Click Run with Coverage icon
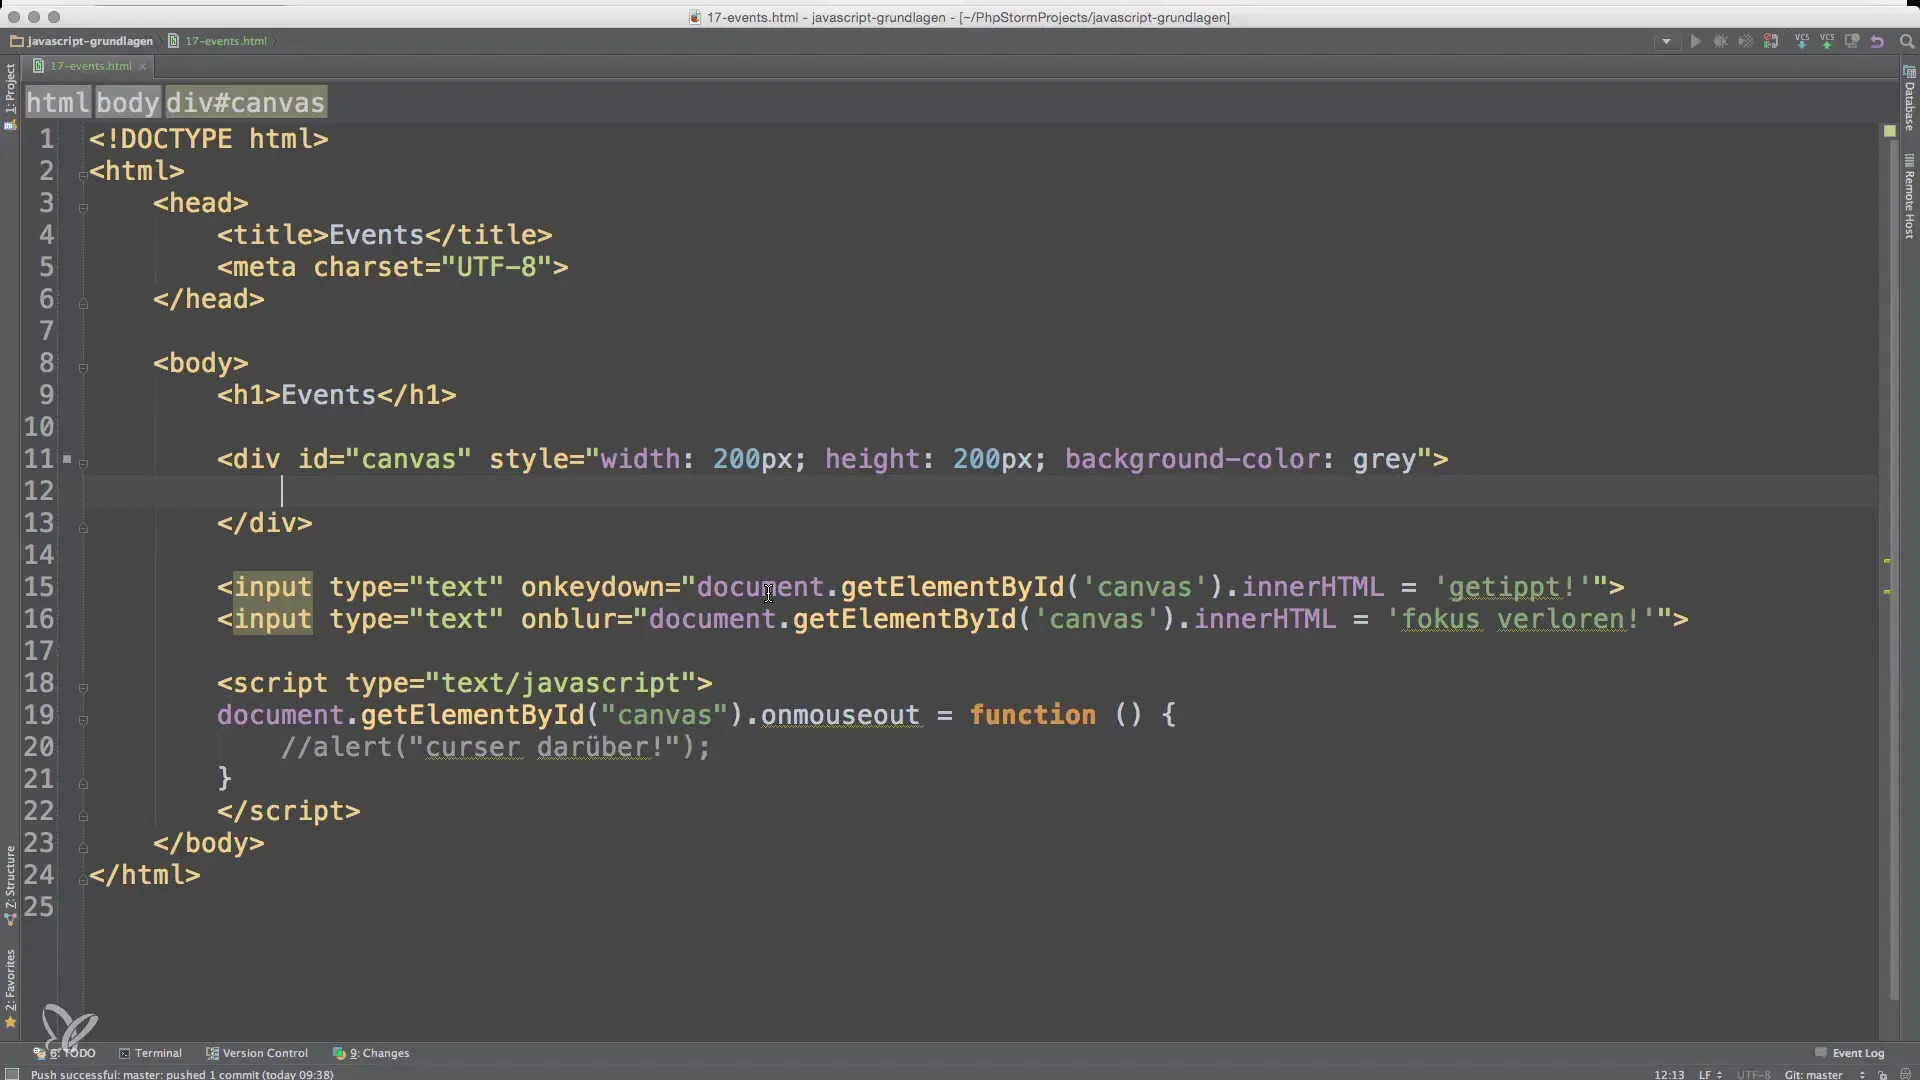The height and width of the screenshot is (1080, 1920). (x=1745, y=42)
